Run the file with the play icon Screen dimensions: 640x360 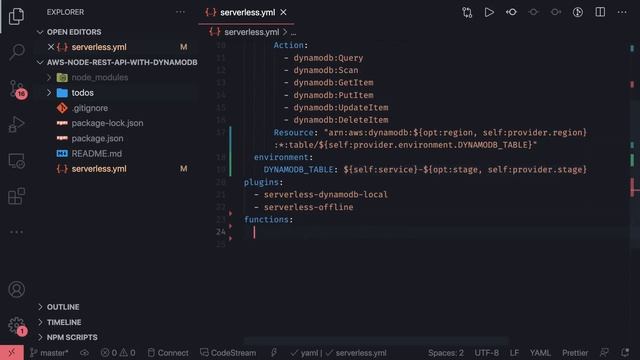pos(489,12)
